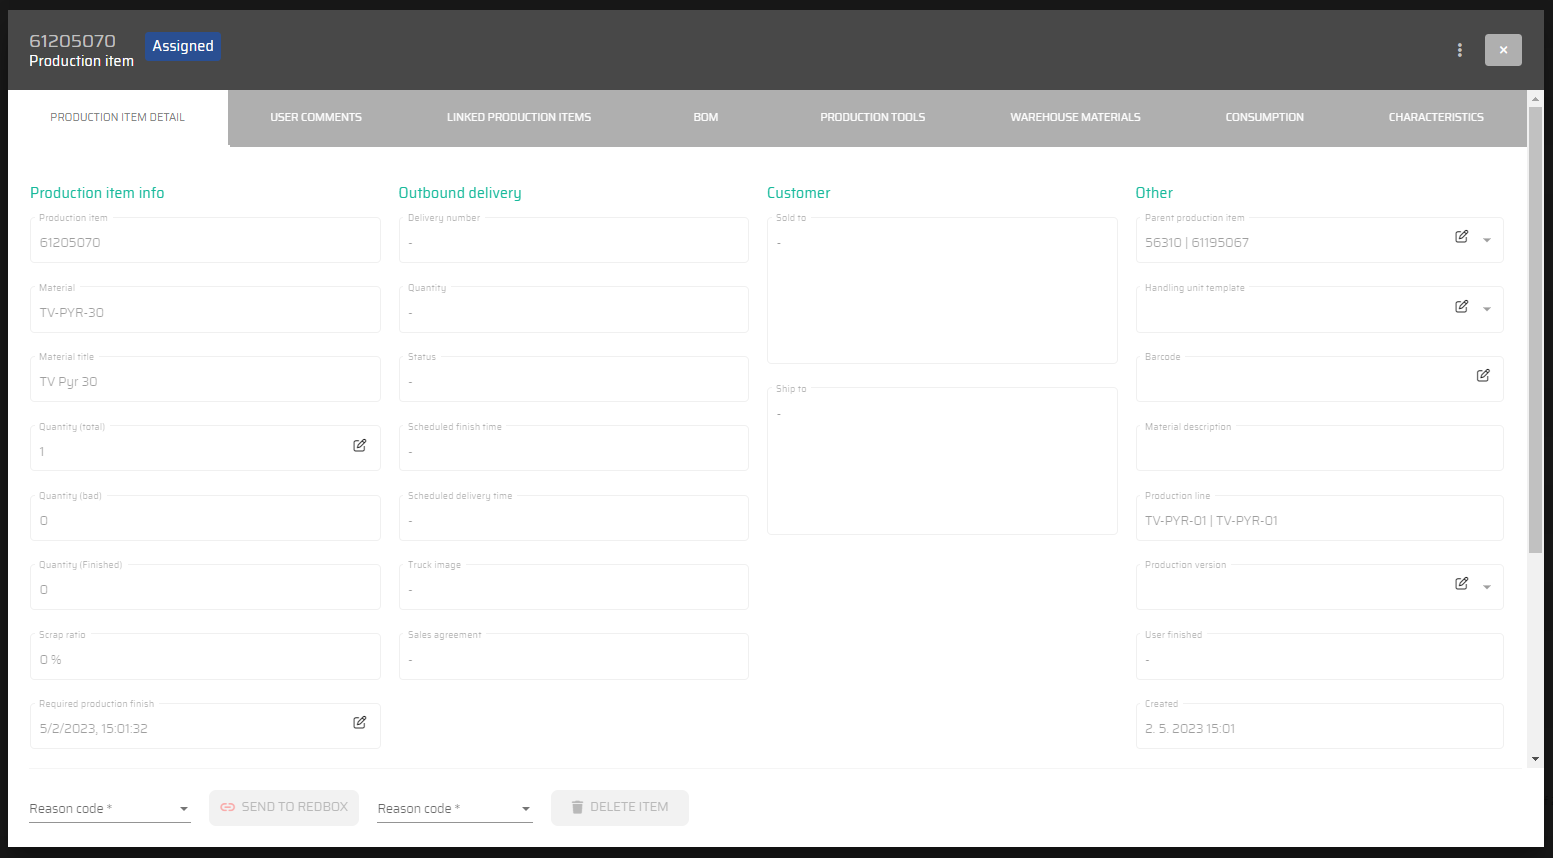Edit the Quantity (total) field
This screenshot has height=858, width=1553.
click(359, 446)
